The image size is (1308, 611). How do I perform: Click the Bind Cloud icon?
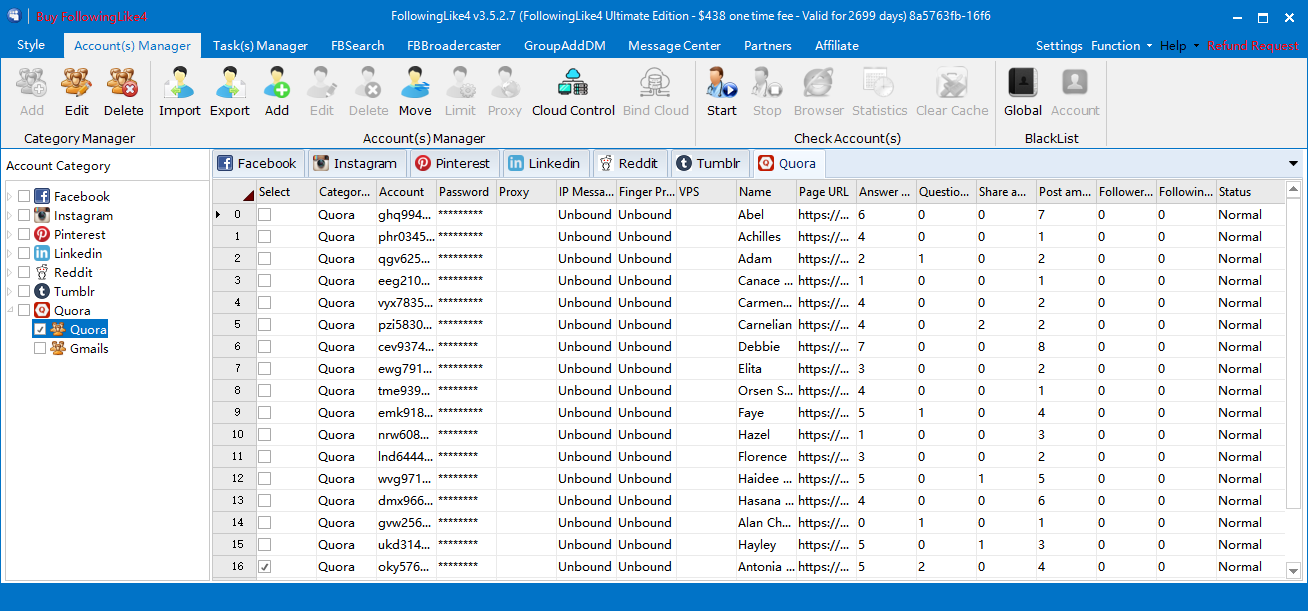[x=656, y=92]
